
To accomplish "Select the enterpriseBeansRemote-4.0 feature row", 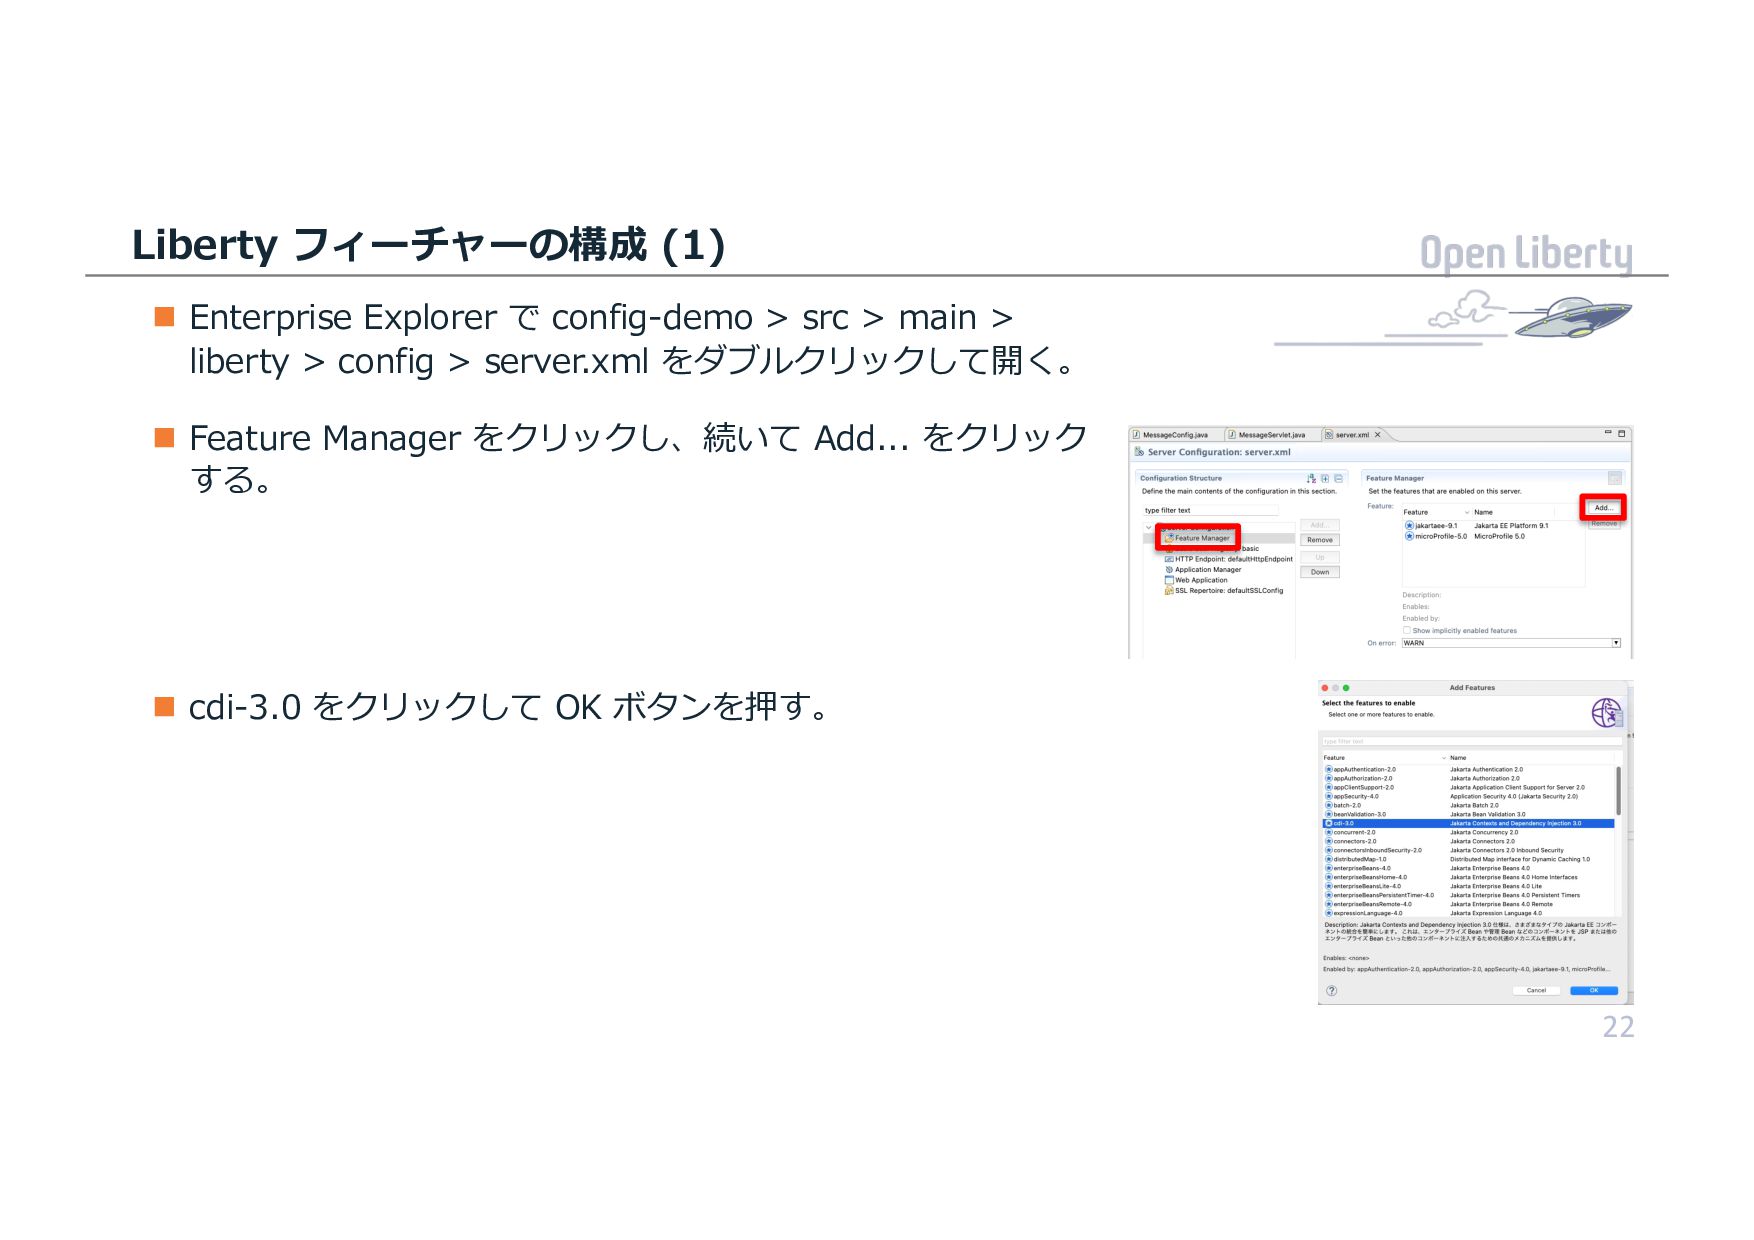I will point(1469,904).
